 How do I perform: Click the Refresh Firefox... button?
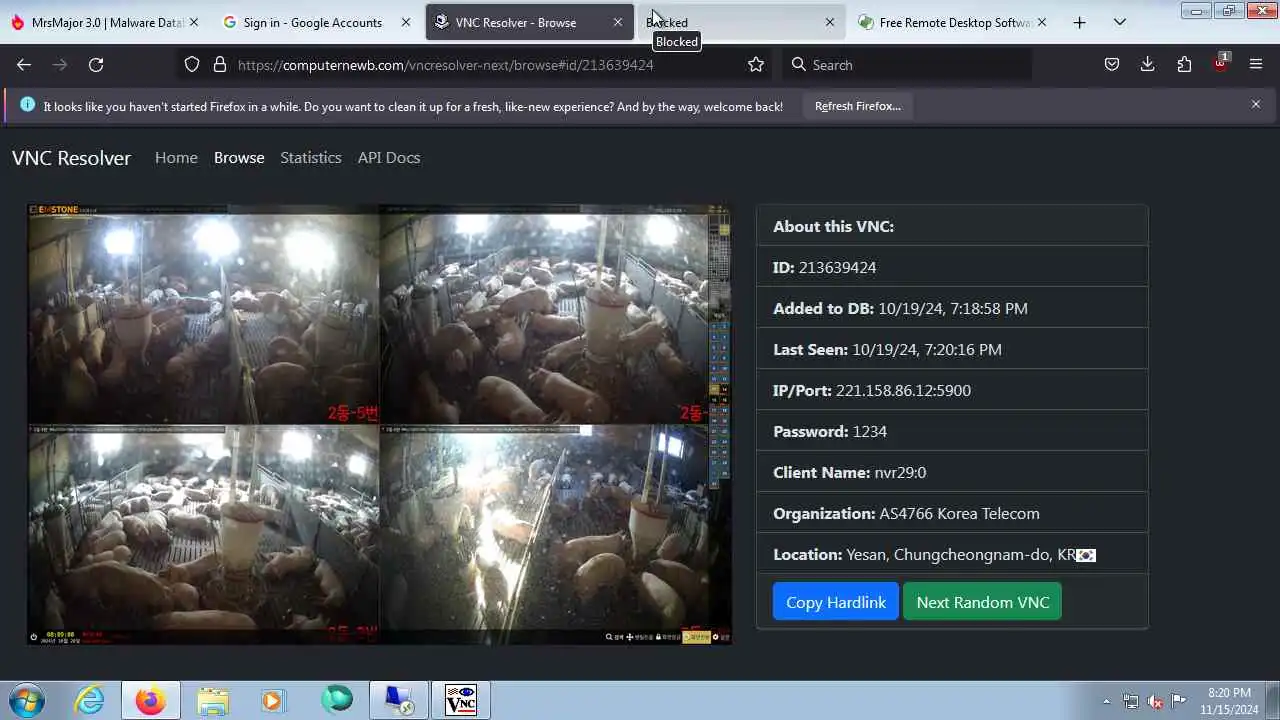tap(857, 106)
